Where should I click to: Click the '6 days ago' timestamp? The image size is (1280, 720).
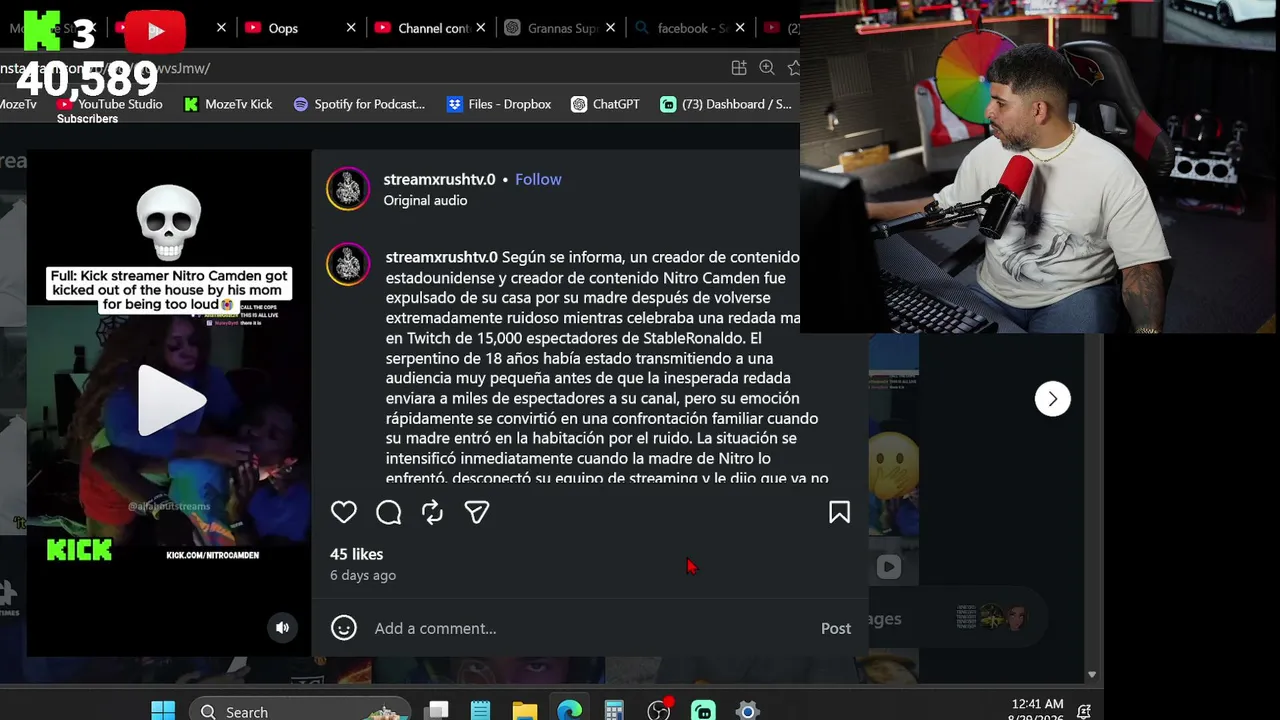click(x=363, y=575)
